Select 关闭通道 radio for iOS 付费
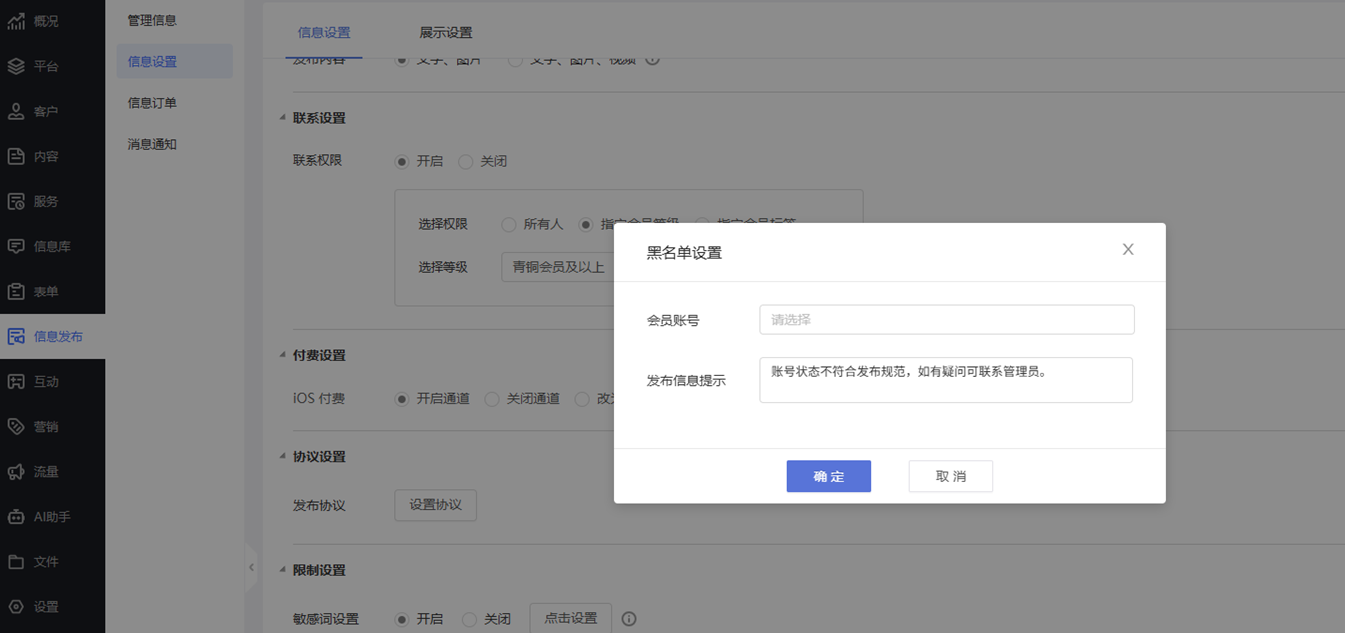1345x633 pixels. point(491,399)
